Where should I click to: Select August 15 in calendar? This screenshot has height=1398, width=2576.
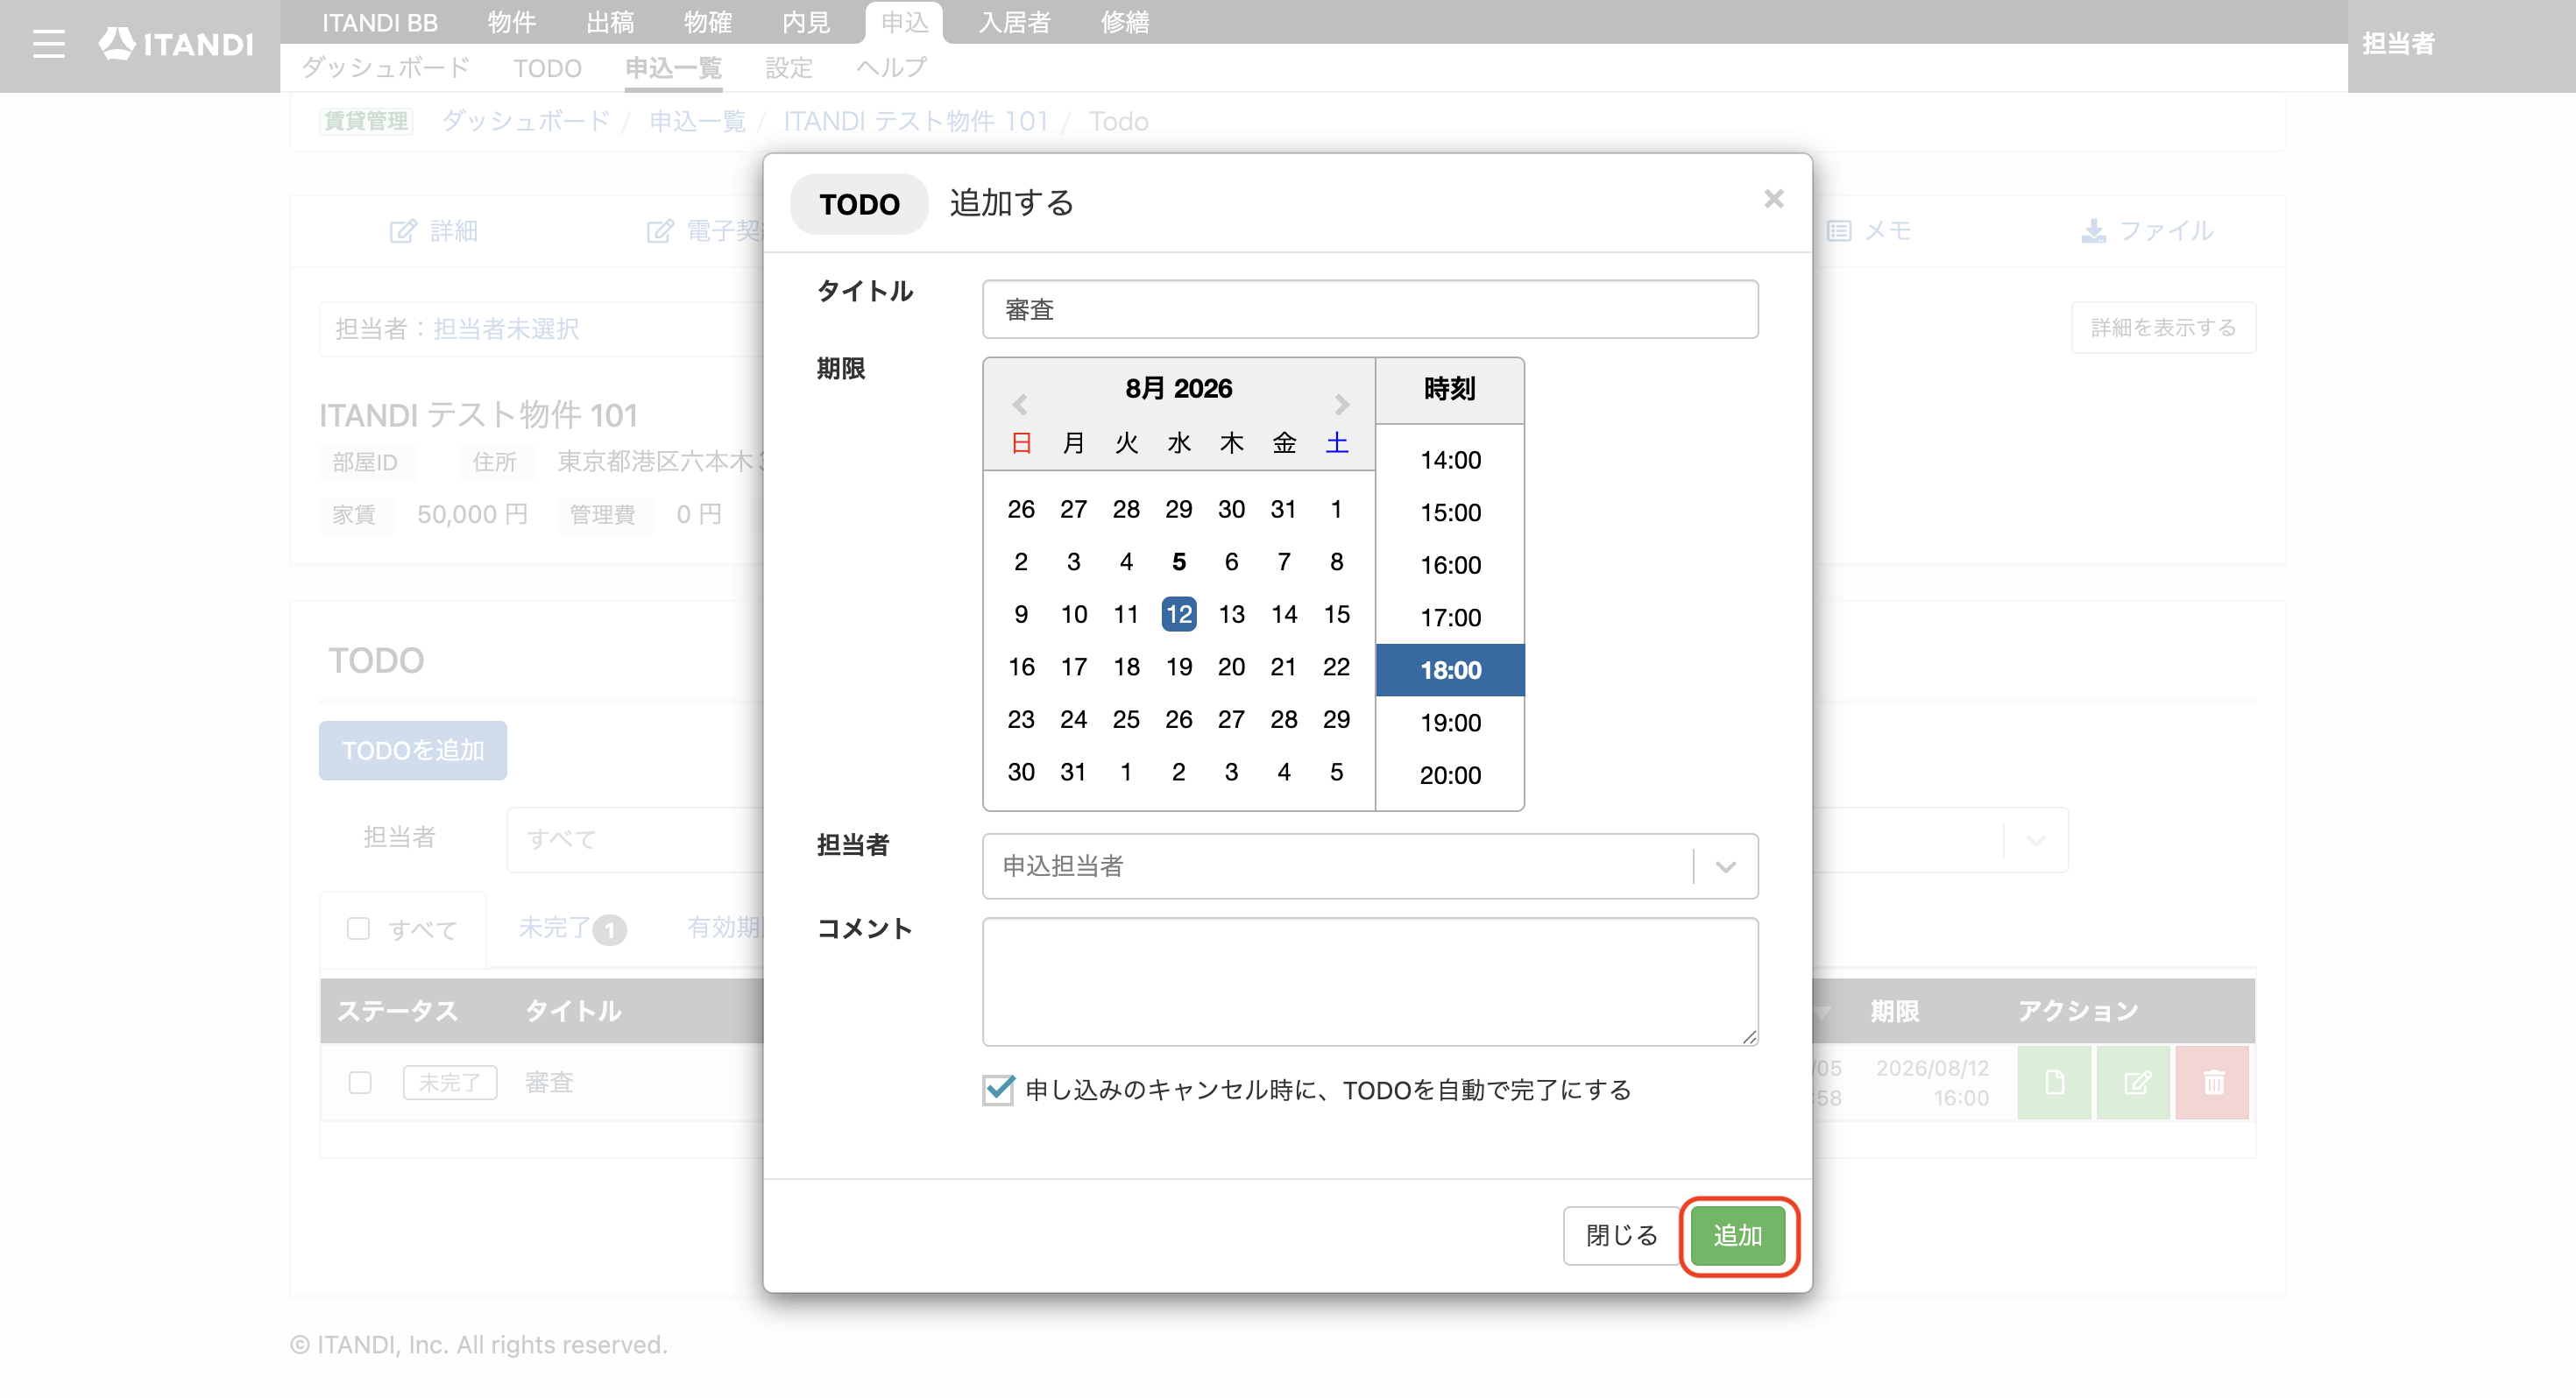point(1336,614)
